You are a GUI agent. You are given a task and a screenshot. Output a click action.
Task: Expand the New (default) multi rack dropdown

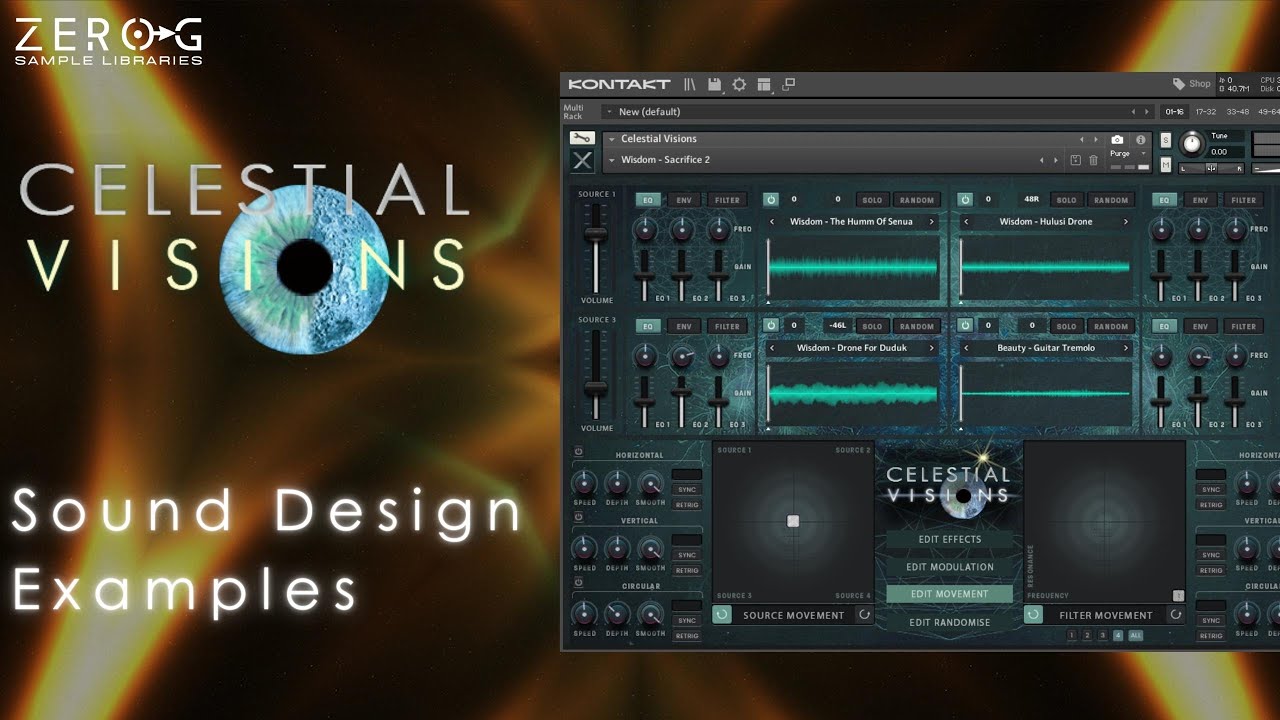tap(610, 112)
